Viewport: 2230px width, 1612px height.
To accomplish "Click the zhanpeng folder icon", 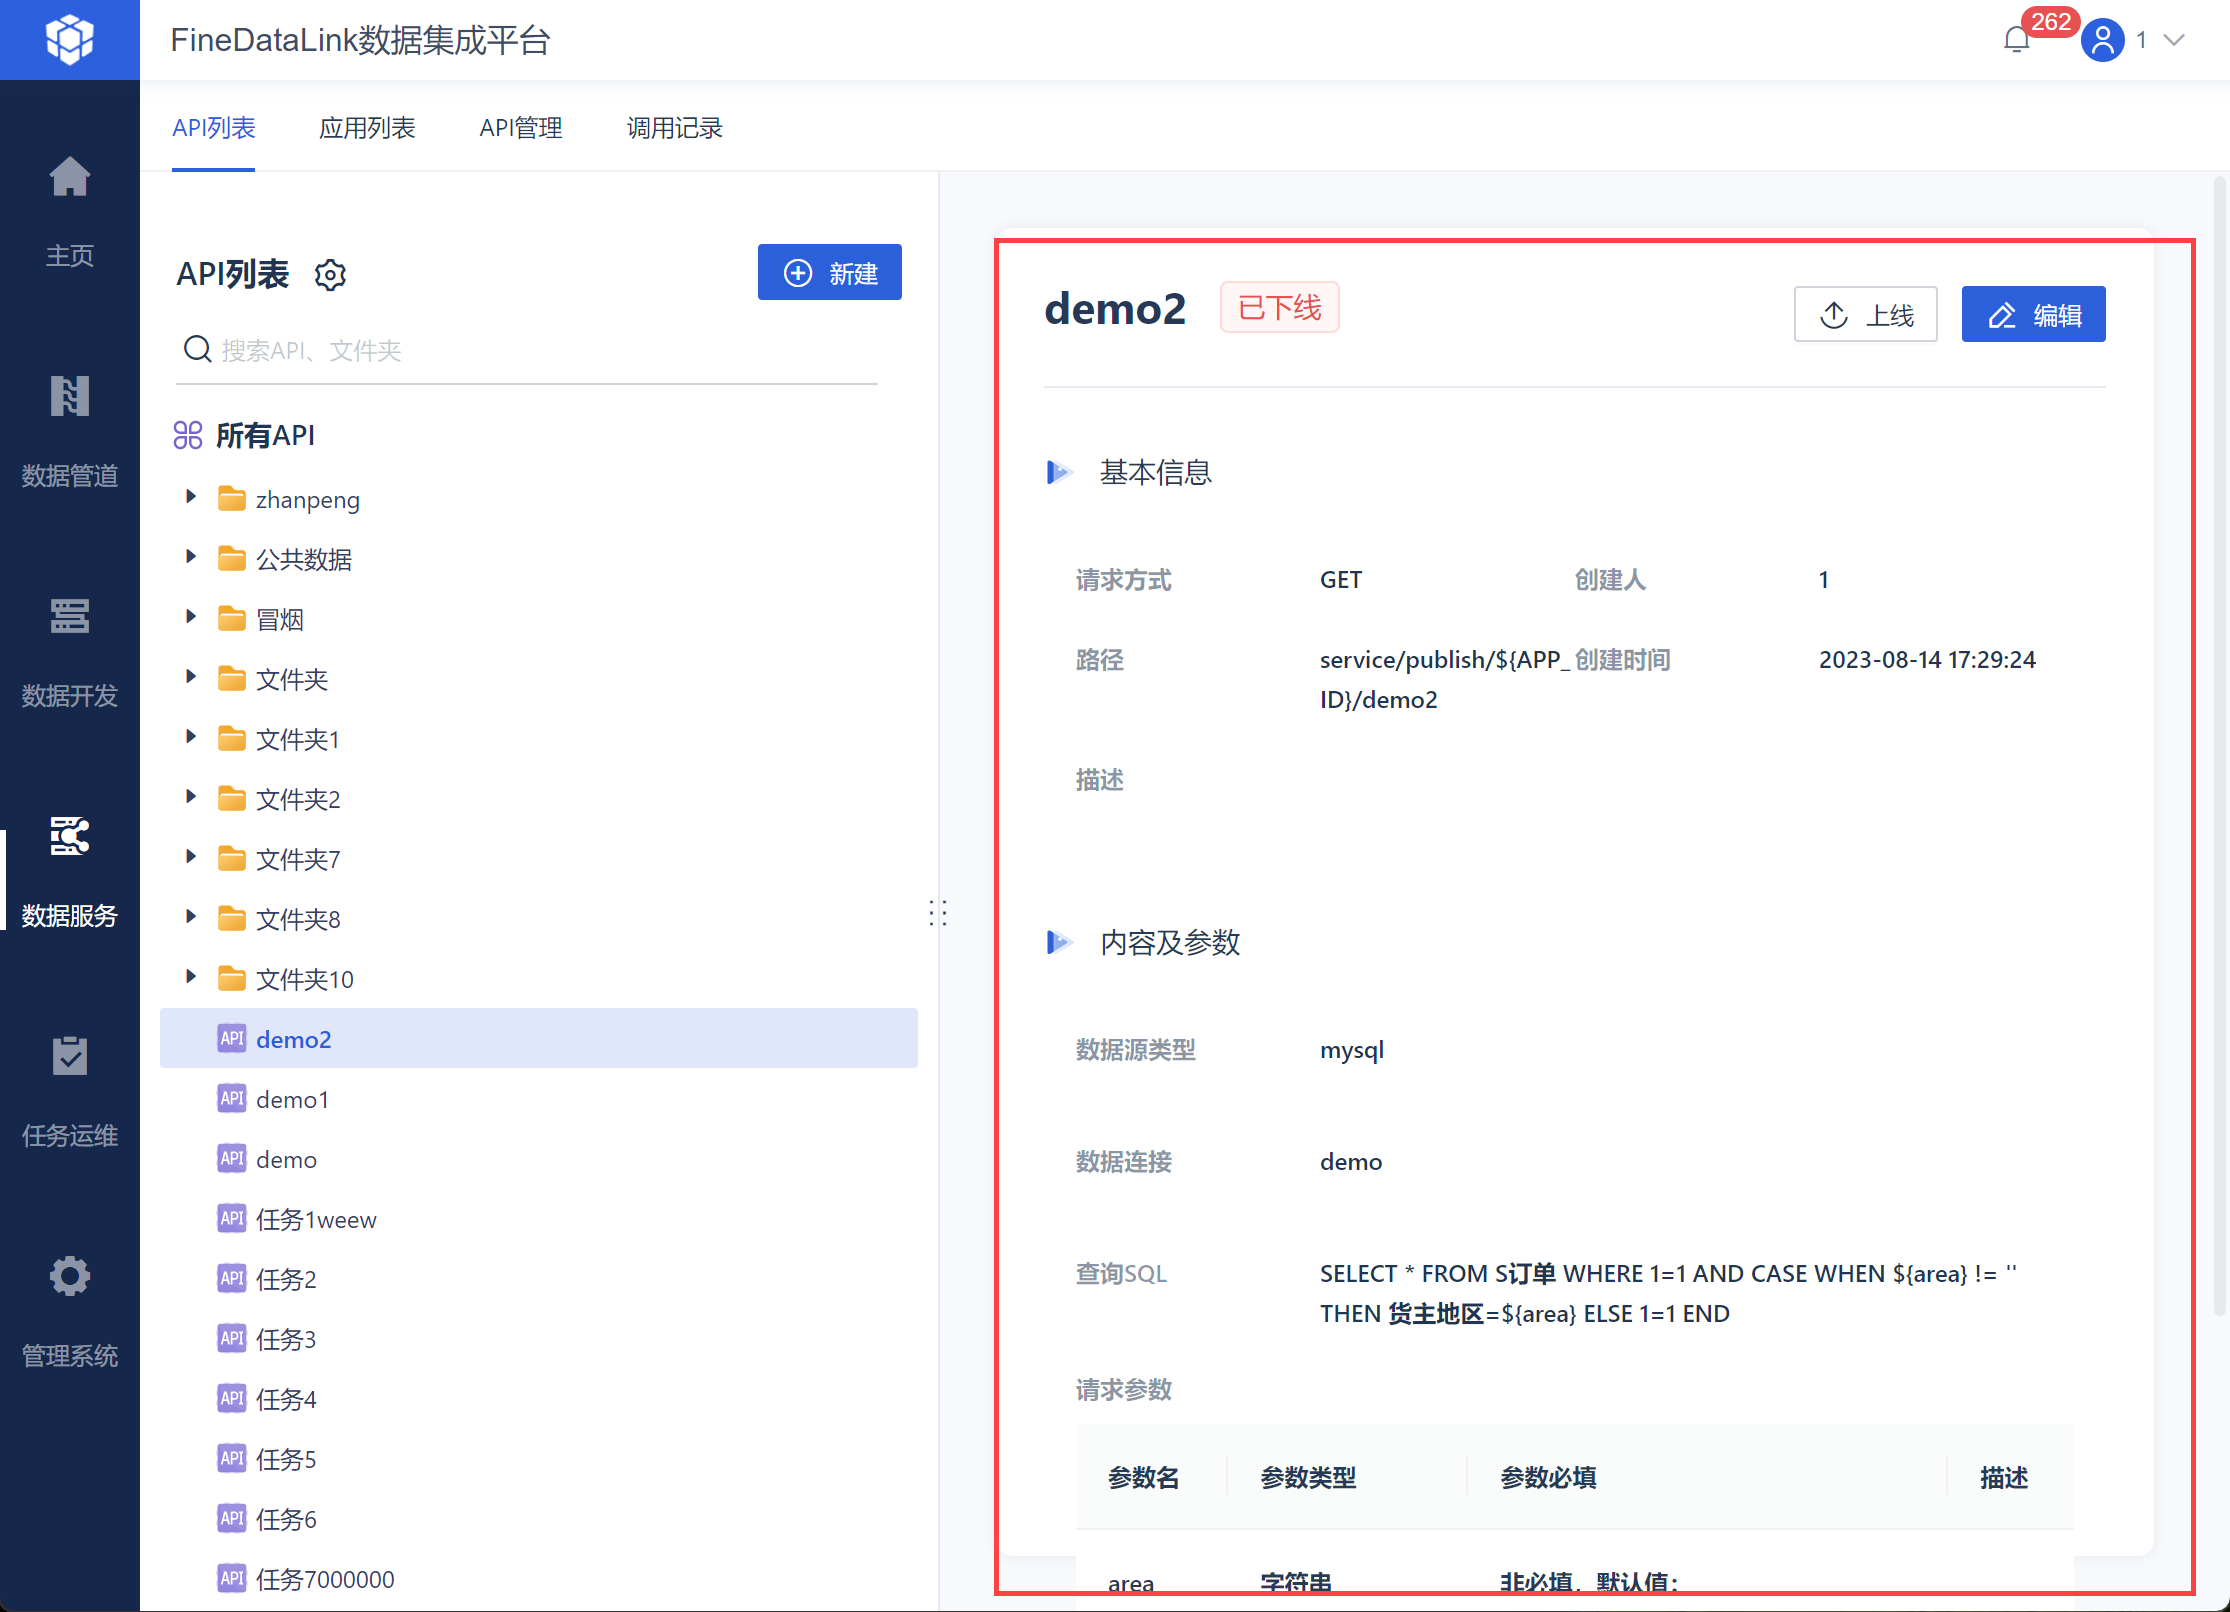I will coord(232,498).
